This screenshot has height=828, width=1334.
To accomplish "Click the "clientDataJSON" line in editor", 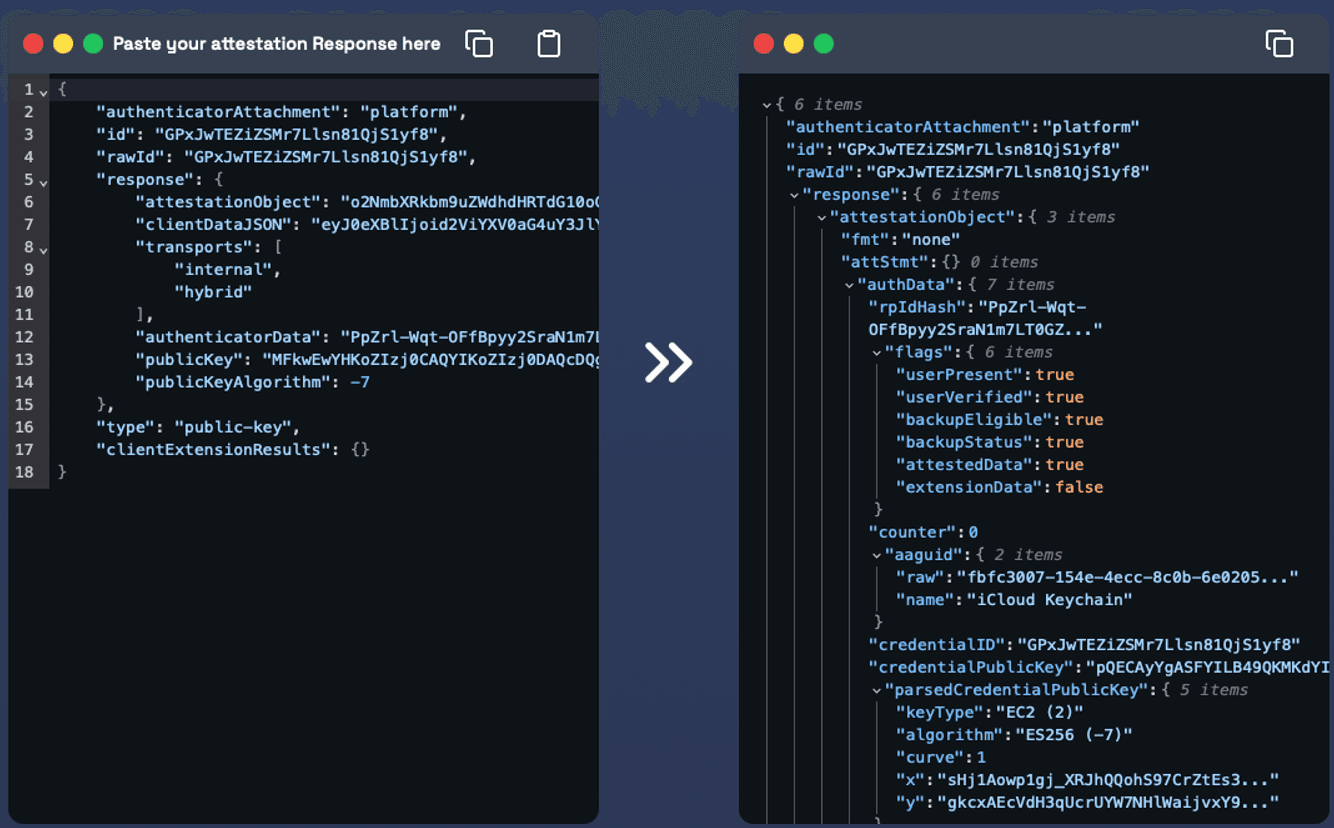I will click(x=366, y=224).
